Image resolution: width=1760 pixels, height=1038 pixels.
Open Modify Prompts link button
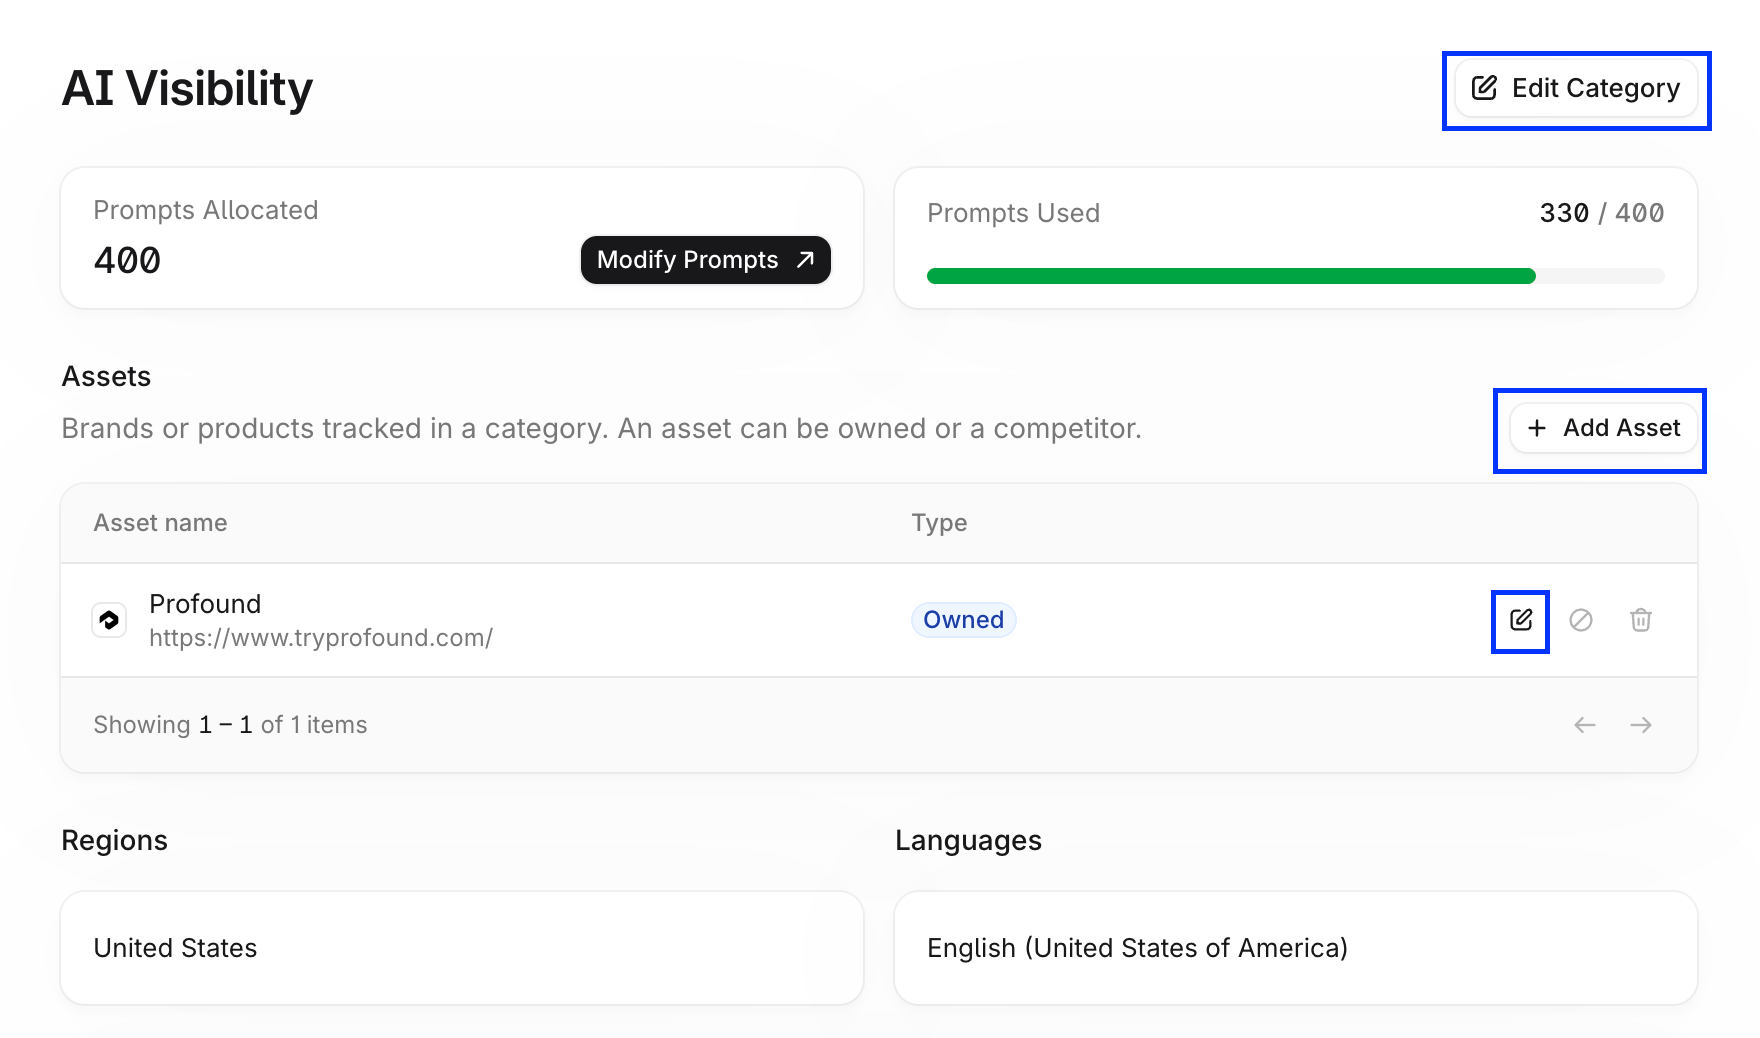click(706, 260)
